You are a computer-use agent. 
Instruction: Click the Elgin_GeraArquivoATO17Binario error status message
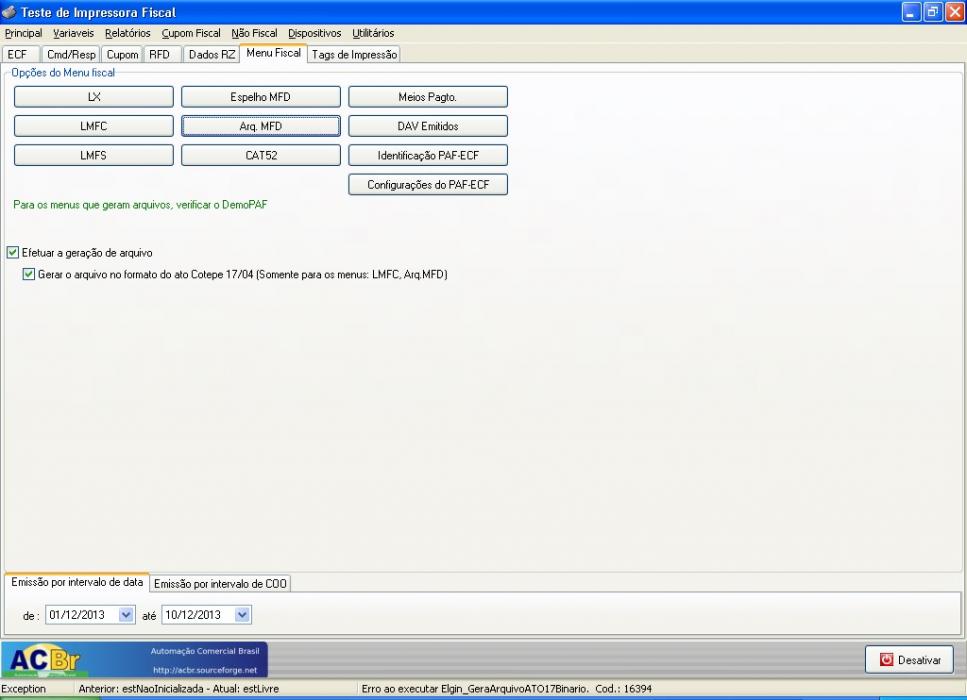coord(506,688)
